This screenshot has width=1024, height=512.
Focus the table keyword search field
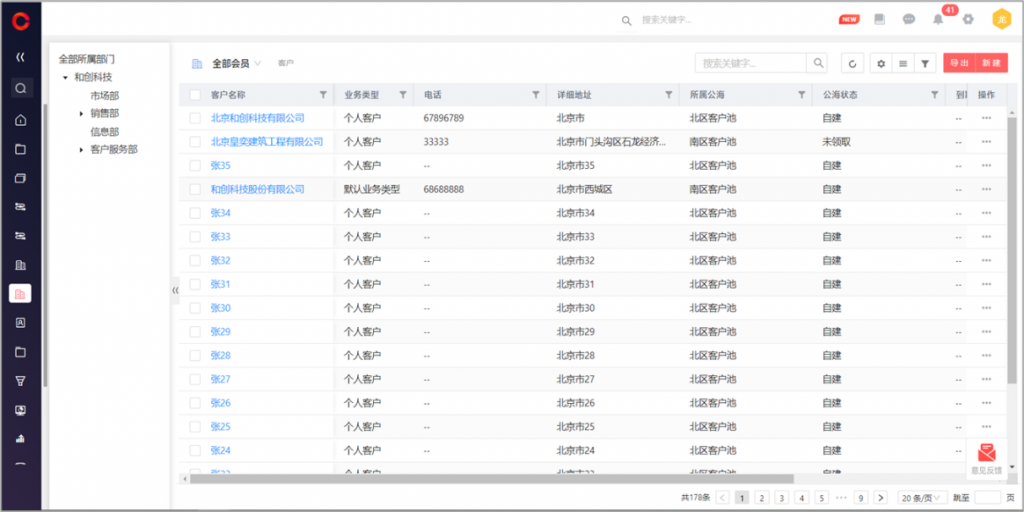point(752,63)
